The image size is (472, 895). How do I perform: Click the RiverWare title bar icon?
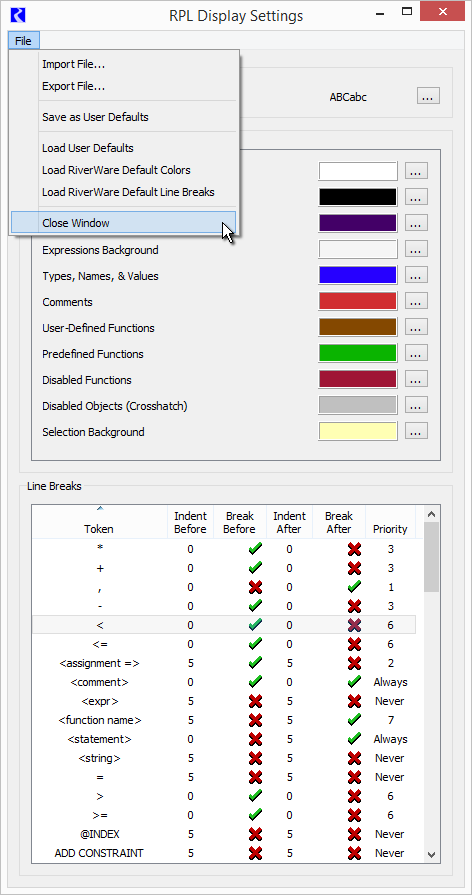click(x=20, y=15)
